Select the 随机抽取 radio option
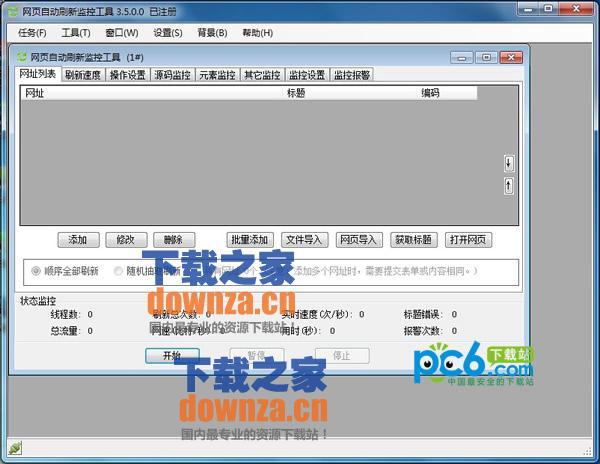 (119, 270)
